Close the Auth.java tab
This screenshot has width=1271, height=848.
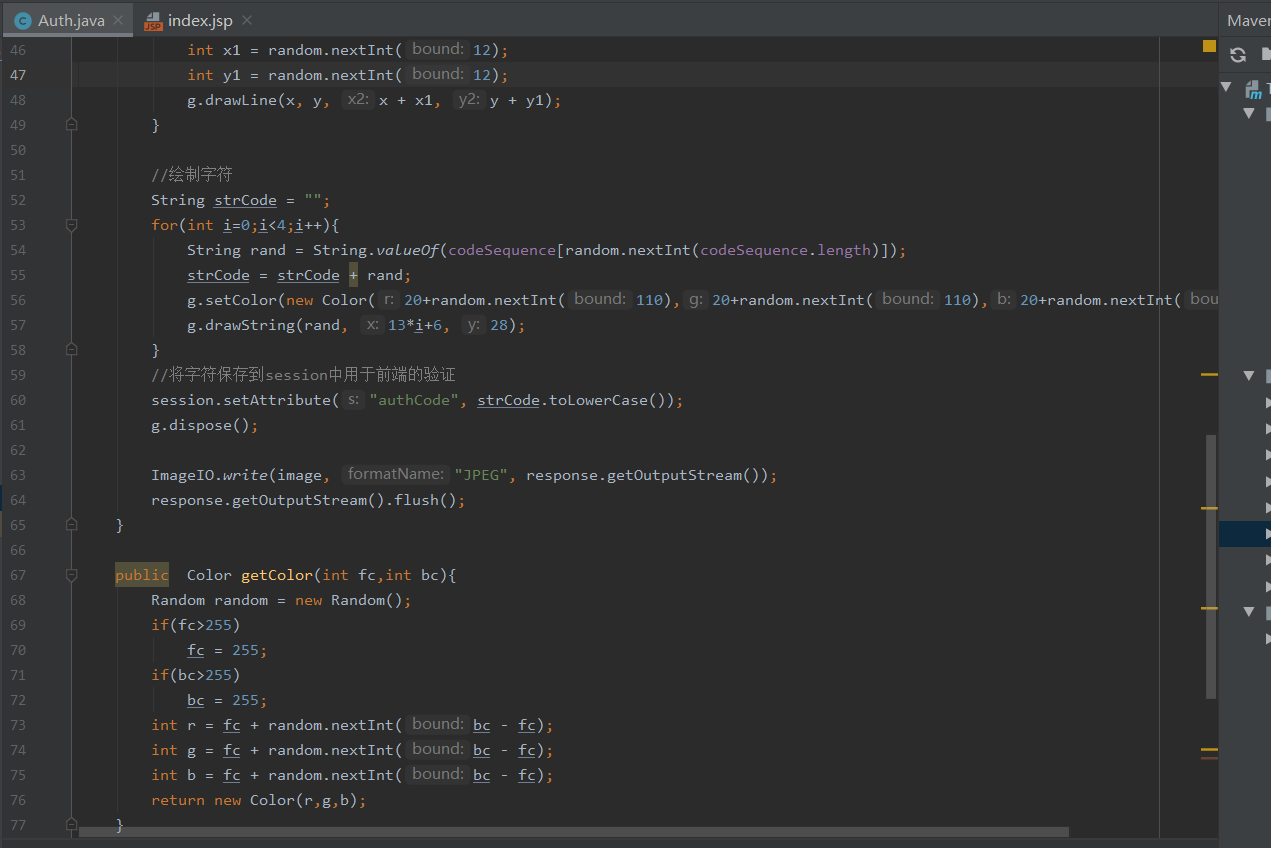[119, 20]
